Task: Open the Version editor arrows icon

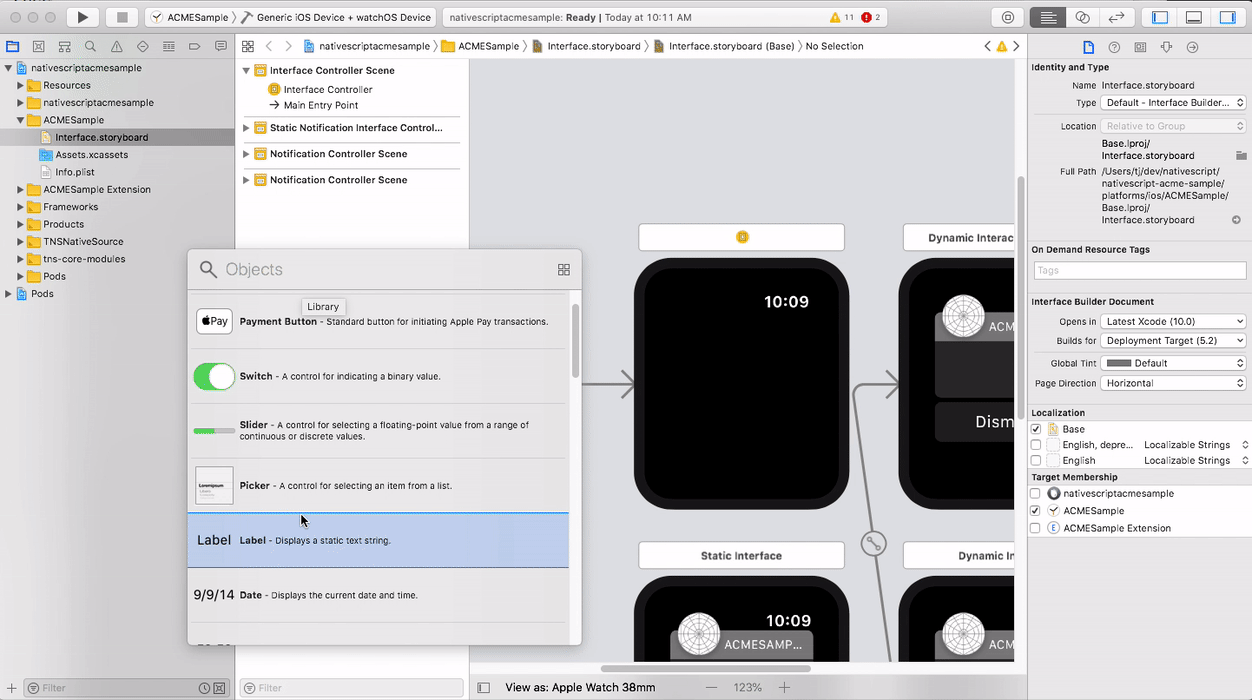Action: (1118, 16)
